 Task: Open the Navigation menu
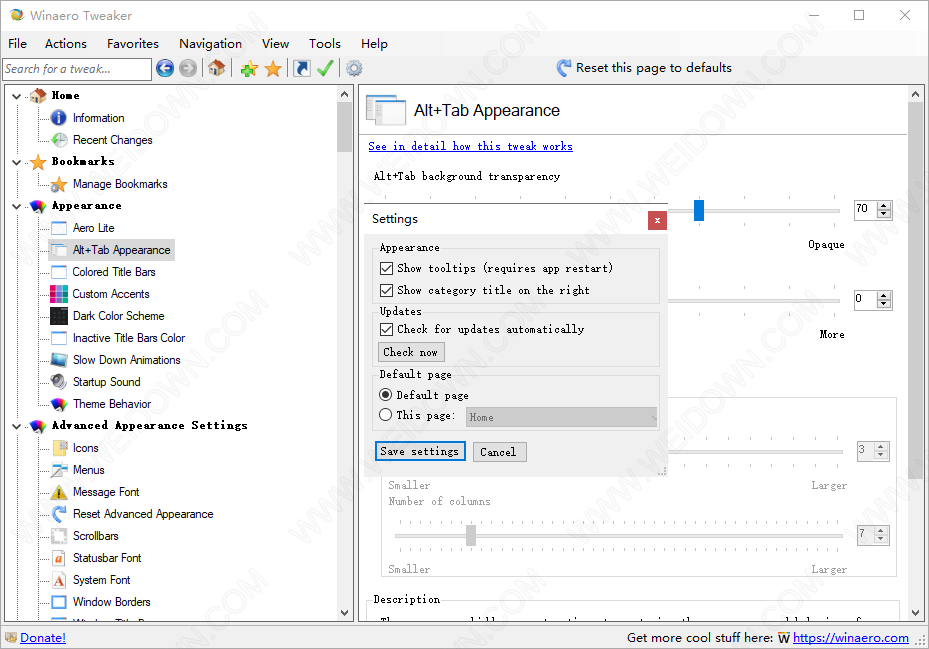(210, 44)
